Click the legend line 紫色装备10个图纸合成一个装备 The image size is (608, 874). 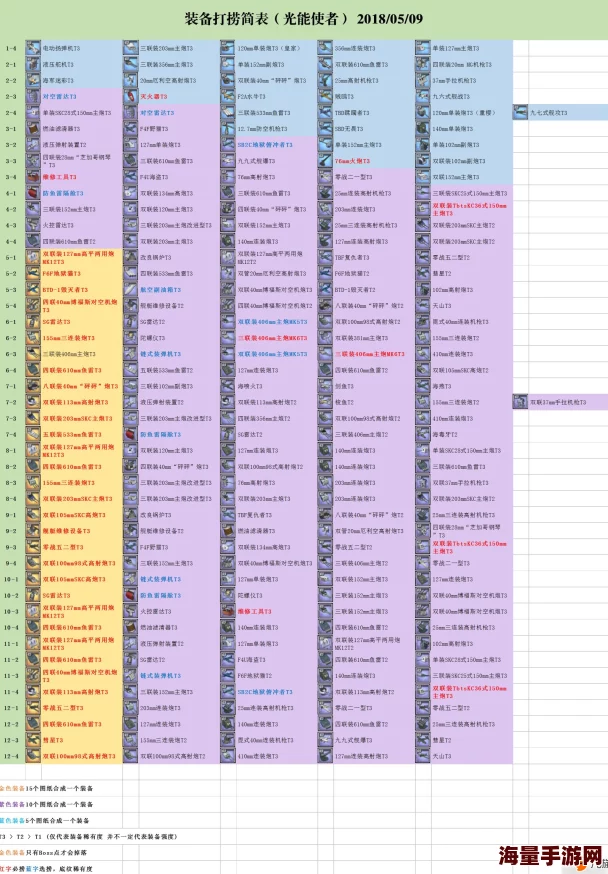click(x=45, y=804)
